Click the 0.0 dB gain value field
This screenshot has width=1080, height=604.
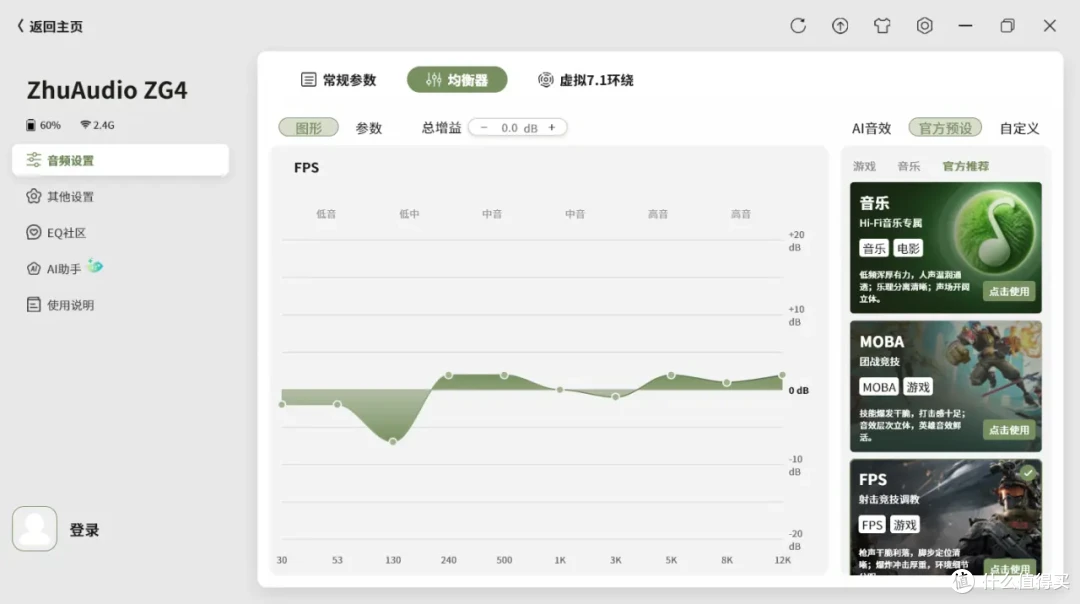point(519,127)
